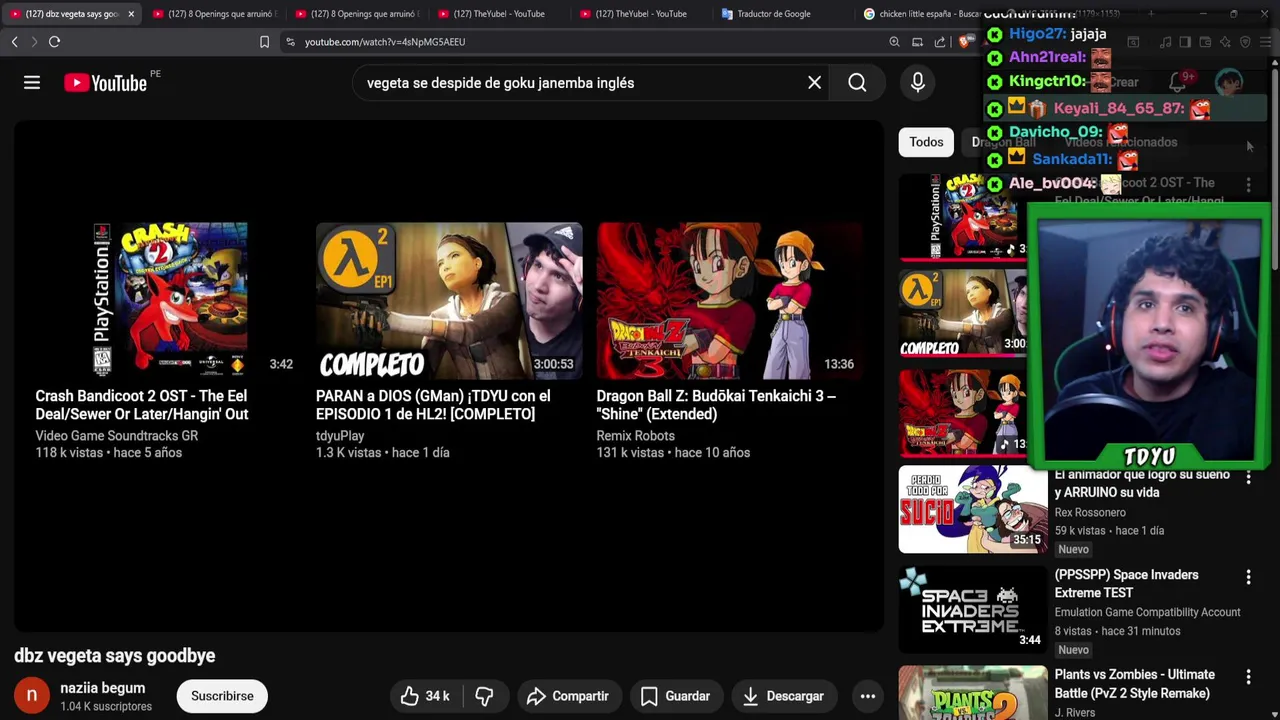Toggle Brave sidebar panel icon

[x=1185, y=42]
